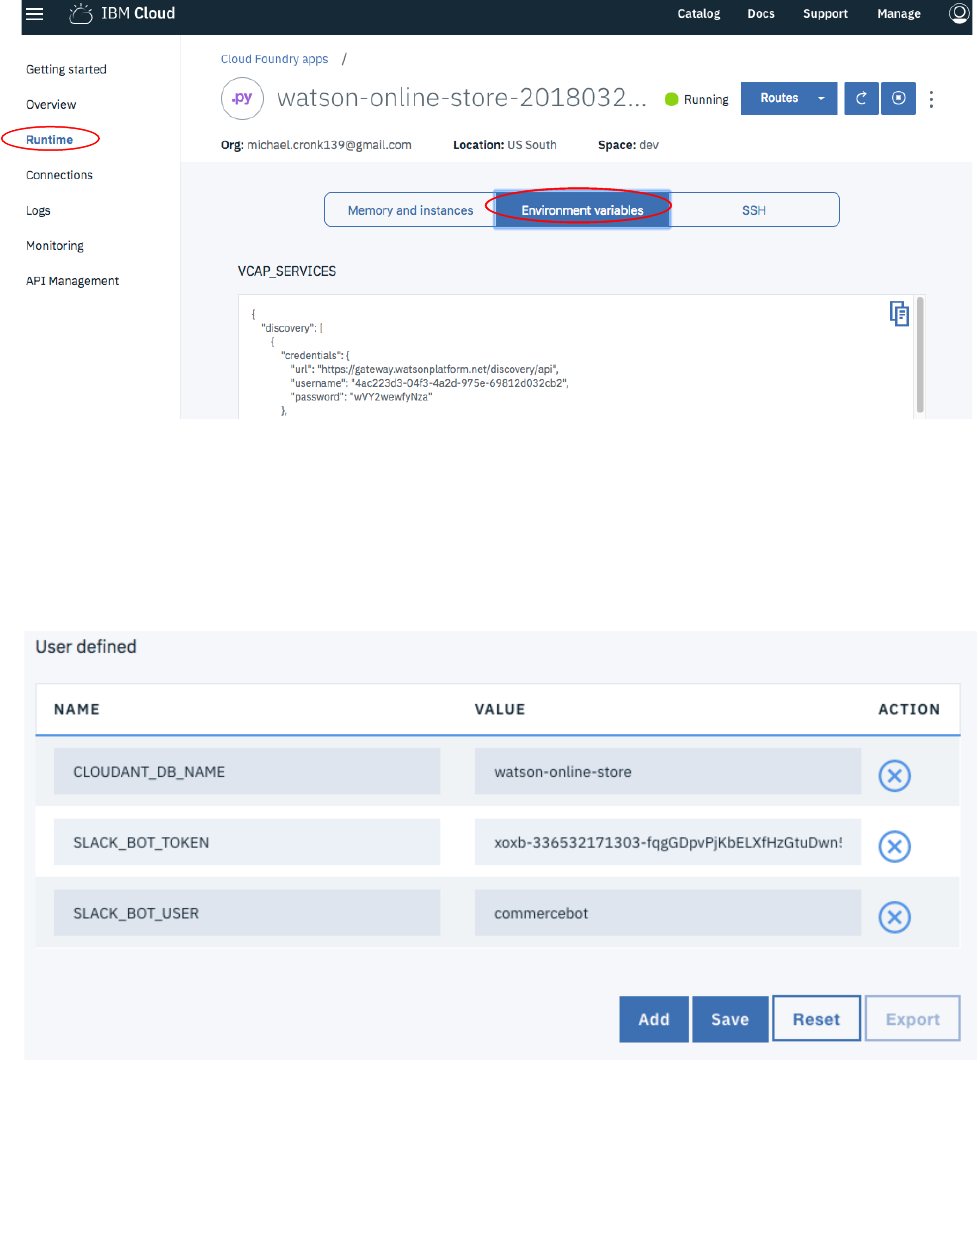Image resolution: width=977 pixels, height=1259 pixels.
Task: Reset the user-defined variables
Action: tap(816, 1019)
